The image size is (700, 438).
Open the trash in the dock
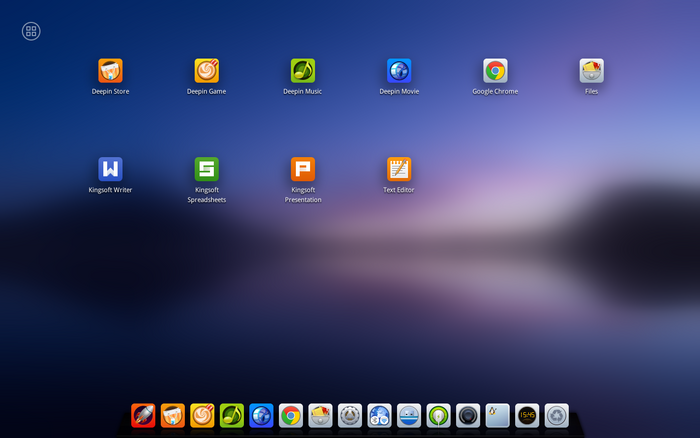click(x=557, y=416)
